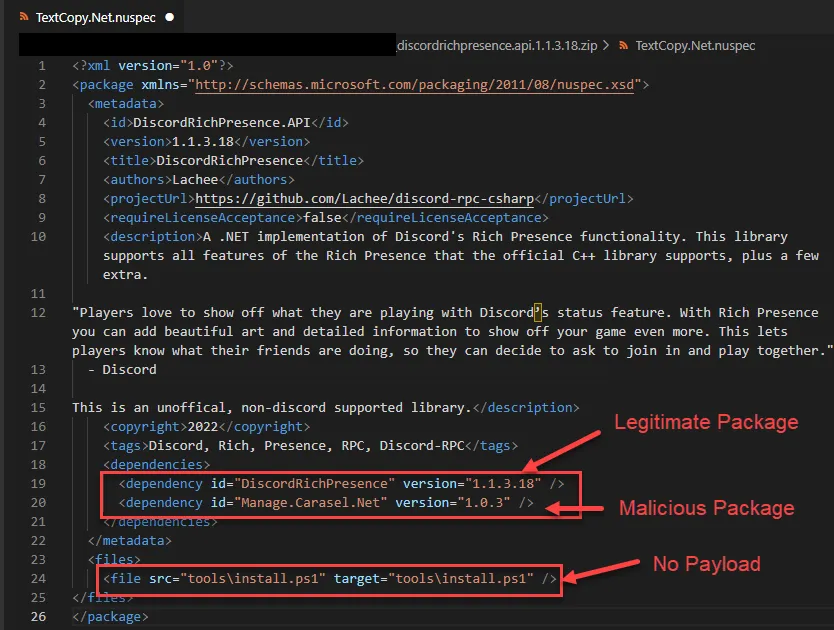Click the text DiscordRichPresence.API in the id tag
Screen dimensions: 834x630
pyautogui.click(x=222, y=123)
